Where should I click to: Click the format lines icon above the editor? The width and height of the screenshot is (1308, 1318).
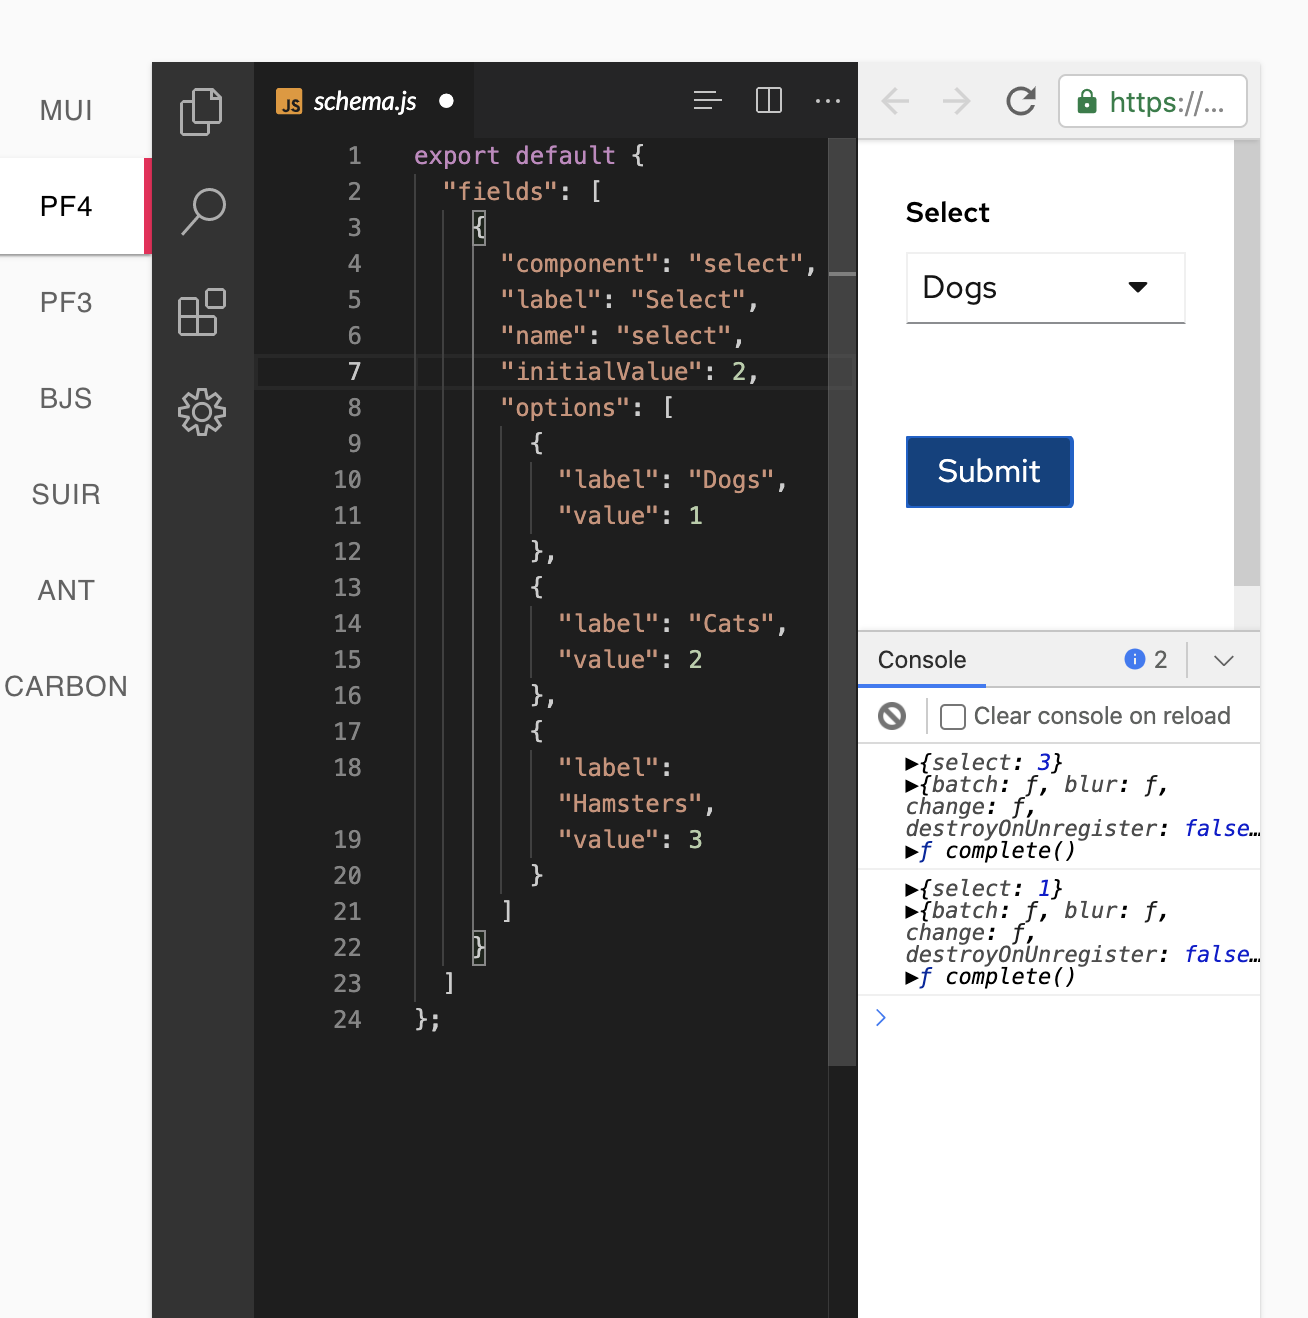click(x=707, y=100)
